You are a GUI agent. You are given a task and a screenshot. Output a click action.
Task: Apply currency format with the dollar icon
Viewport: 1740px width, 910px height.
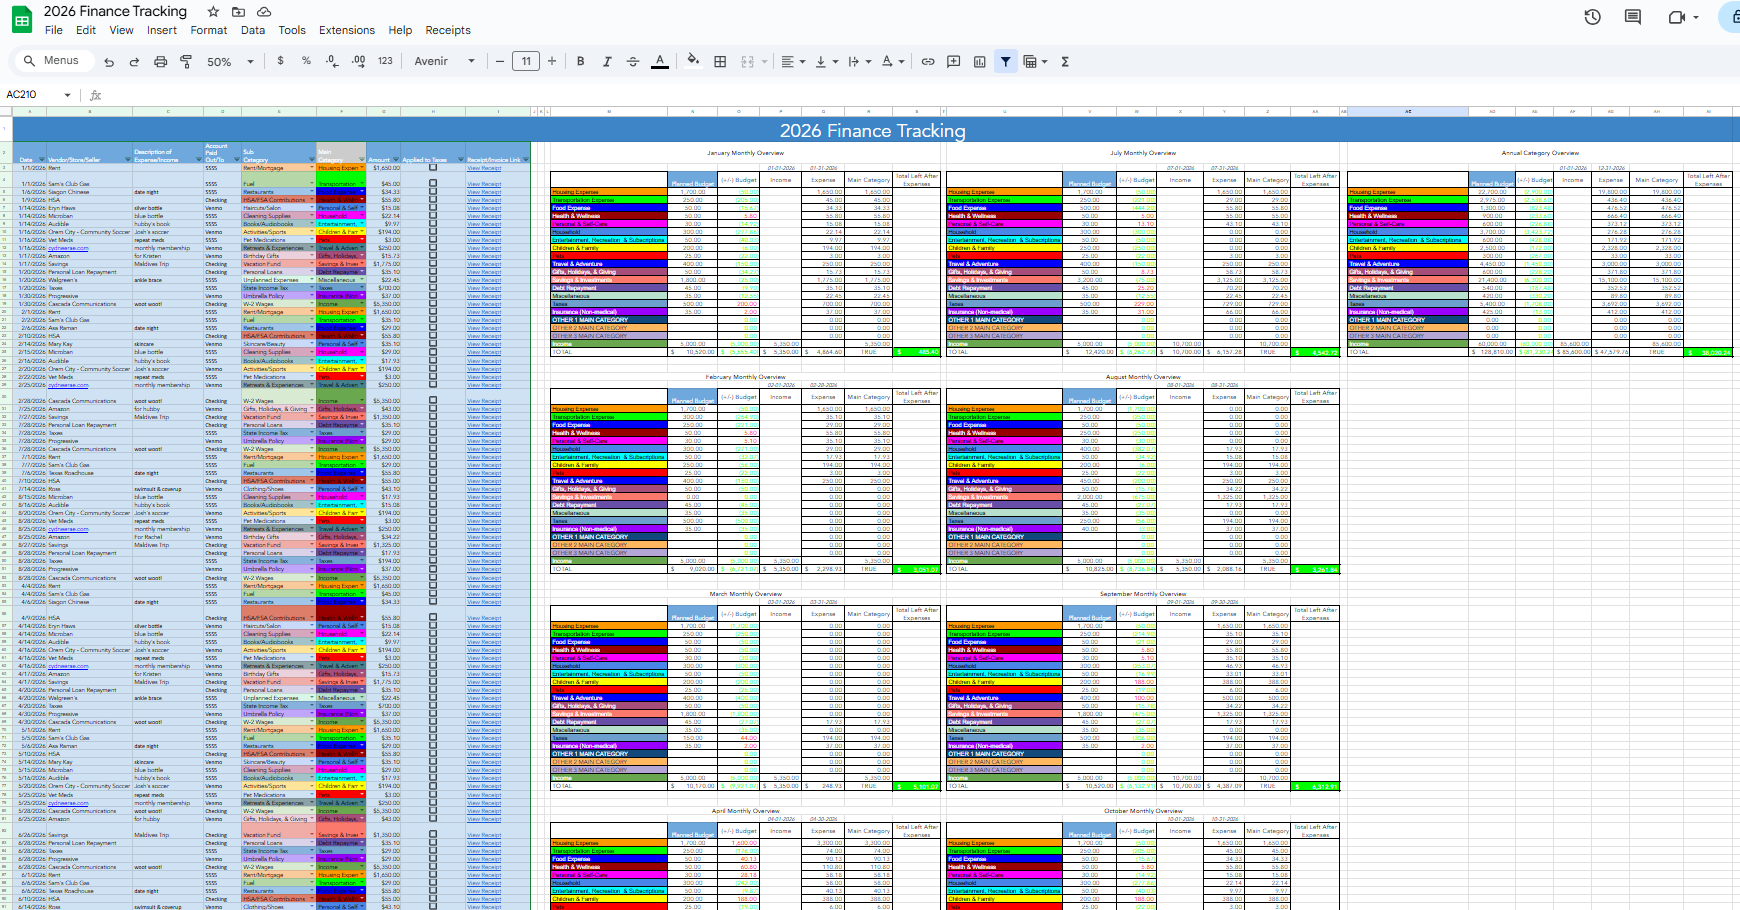coord(279,61)
